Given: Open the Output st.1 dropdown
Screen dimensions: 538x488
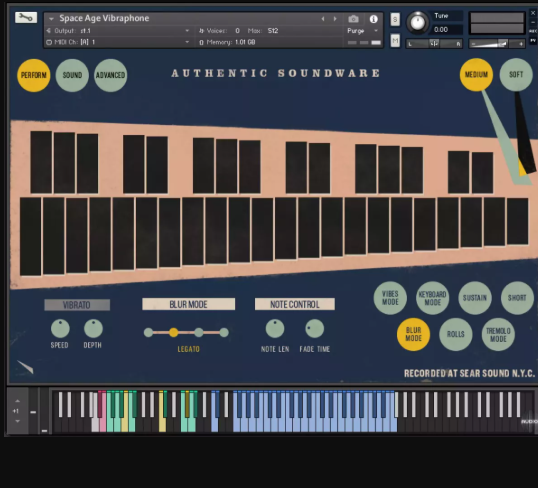Looking at the screenshot, I should [118, 31].
